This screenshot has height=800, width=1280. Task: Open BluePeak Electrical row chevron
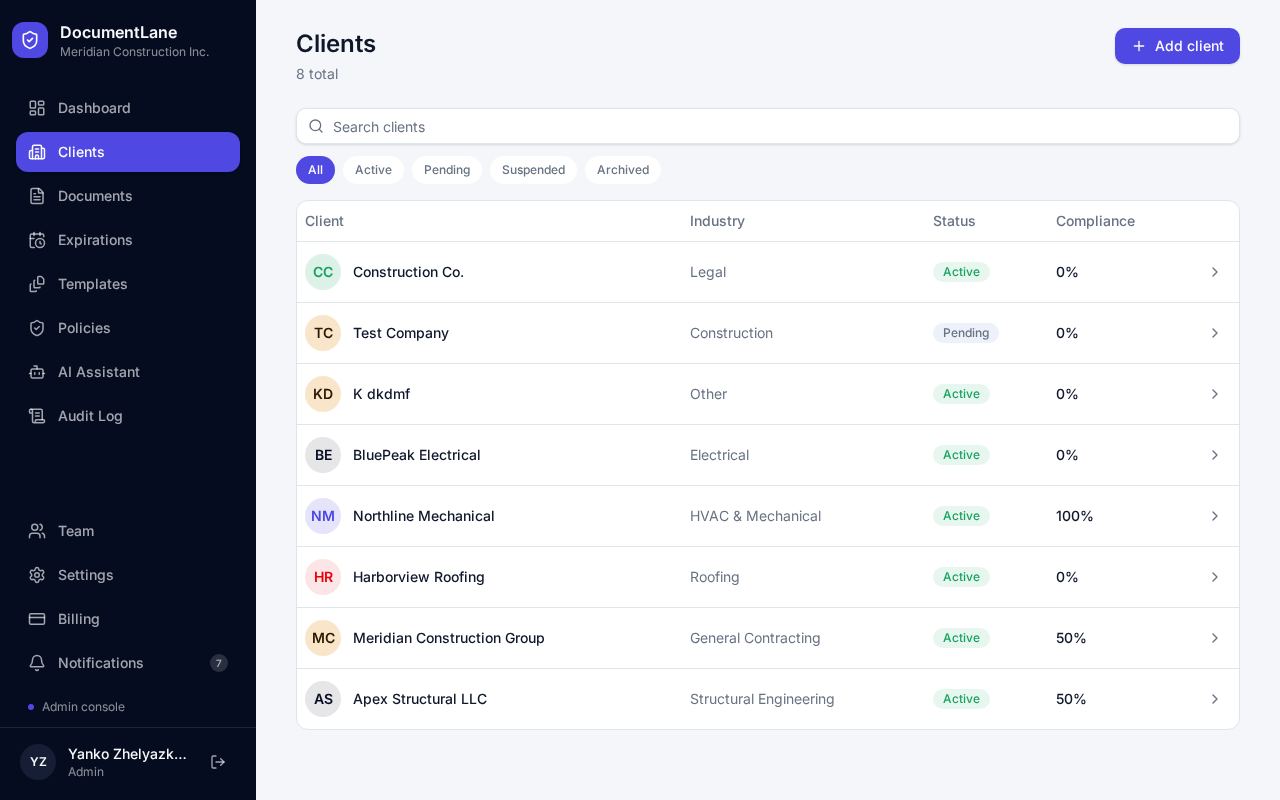(x=1215, y=455)
